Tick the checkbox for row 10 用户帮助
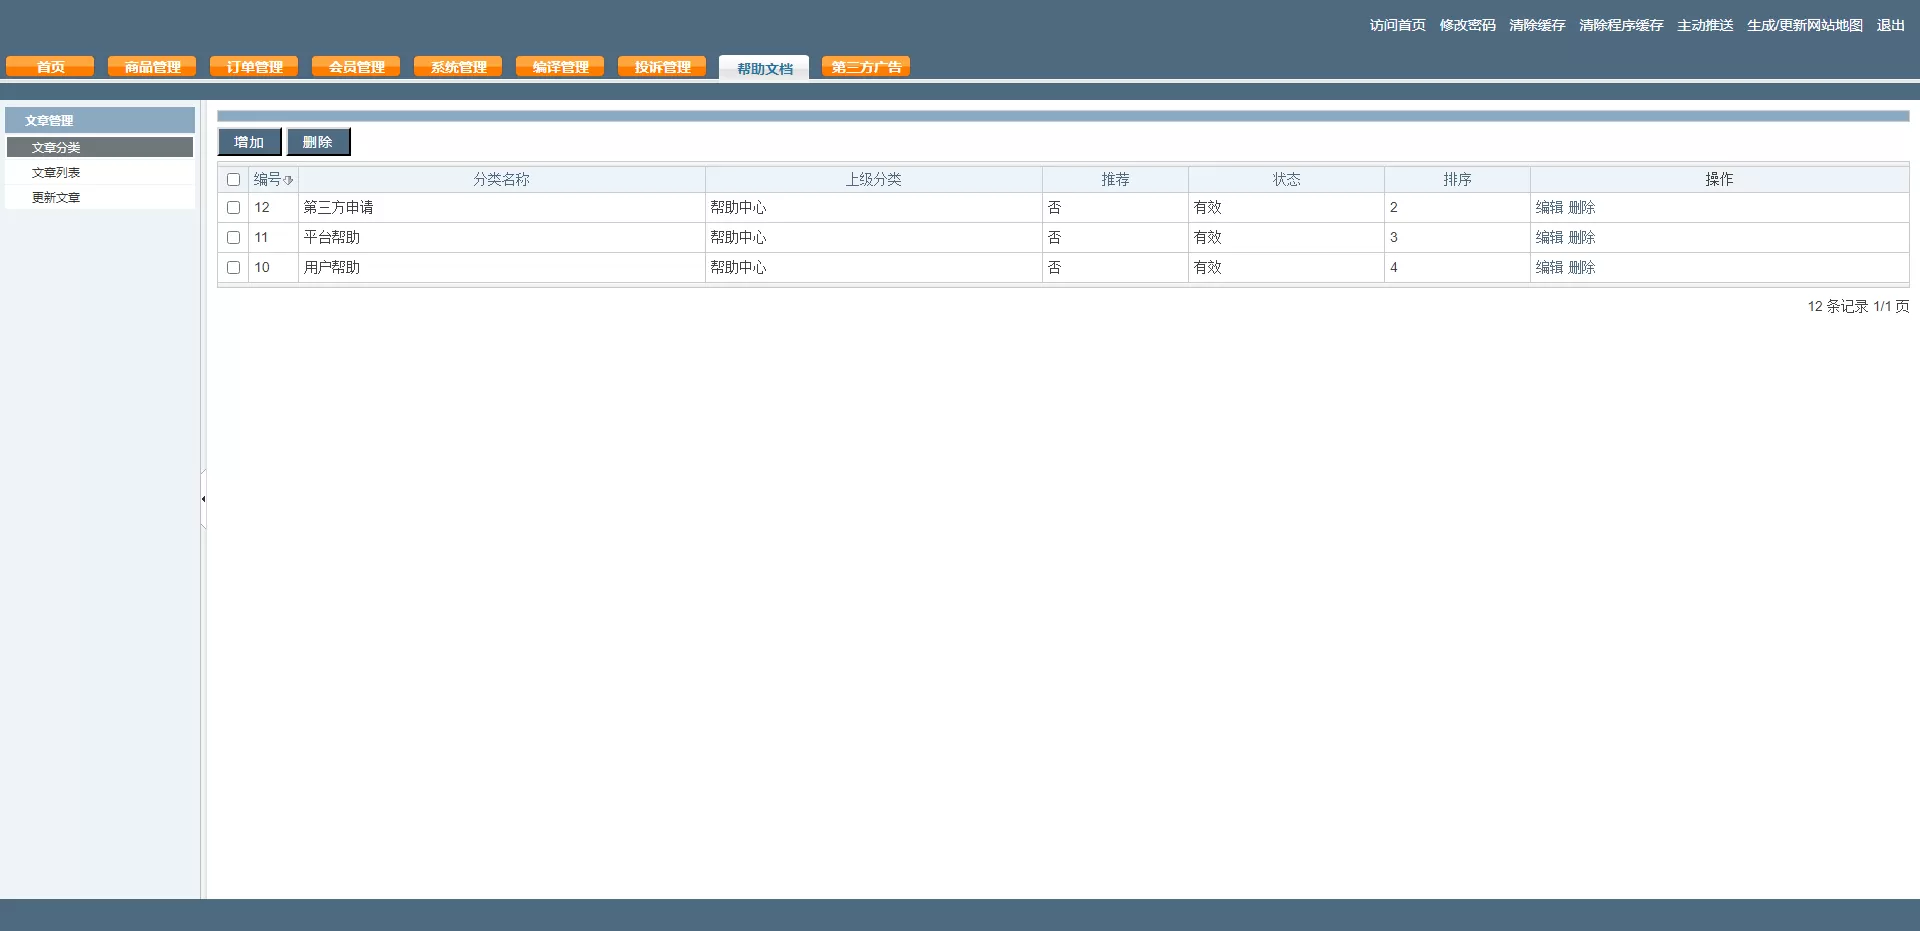1920x931 pixels. [233, 268]
